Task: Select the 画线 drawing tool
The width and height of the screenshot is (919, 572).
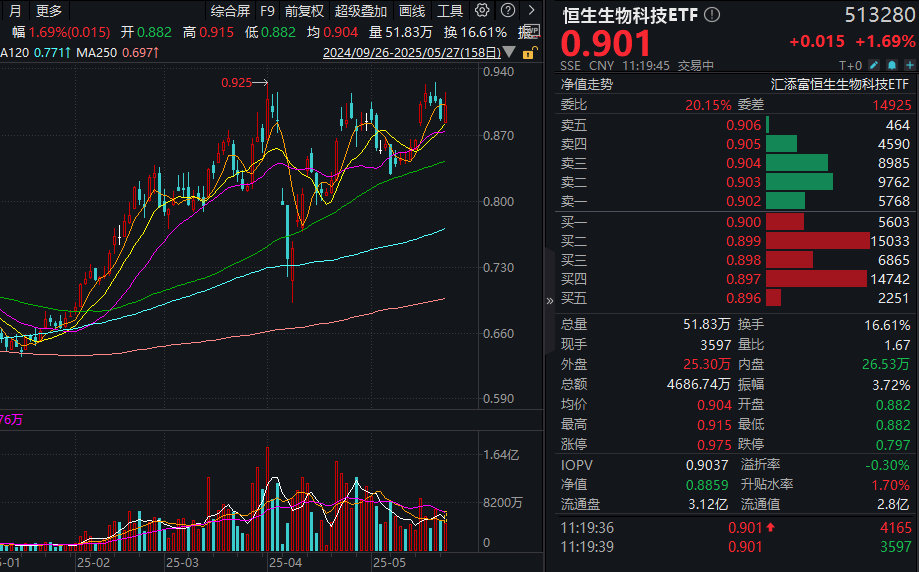Action: (412, 11)
